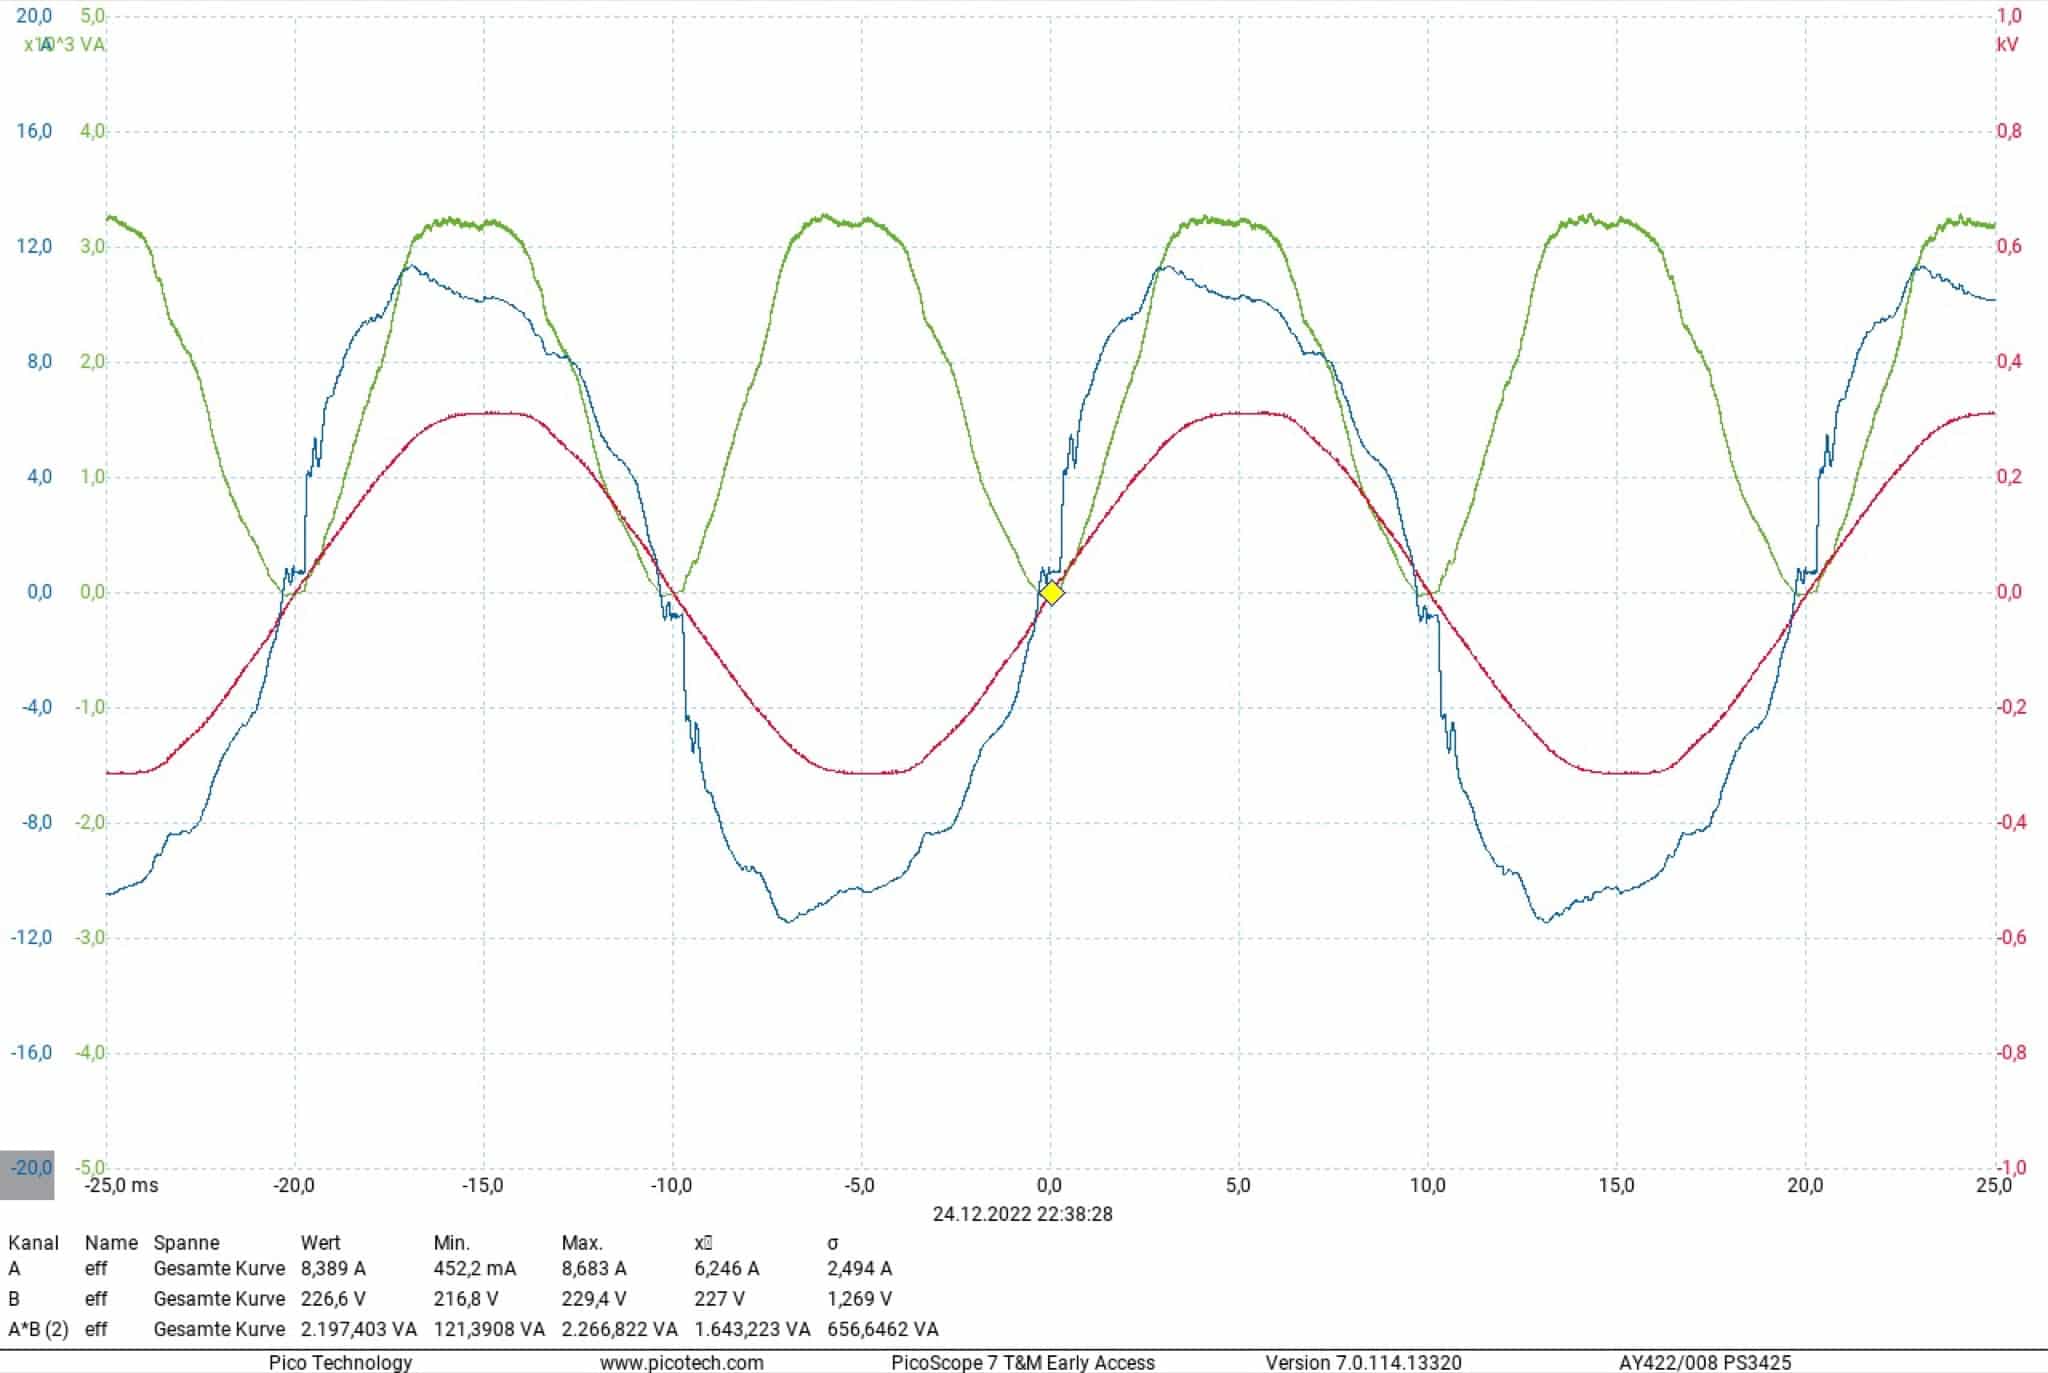Image resolution: width=2048 pixels, height=1373 pixels.
Task: Click the -25,0 ms time axis label
Action: click(x=121, y=1185)
